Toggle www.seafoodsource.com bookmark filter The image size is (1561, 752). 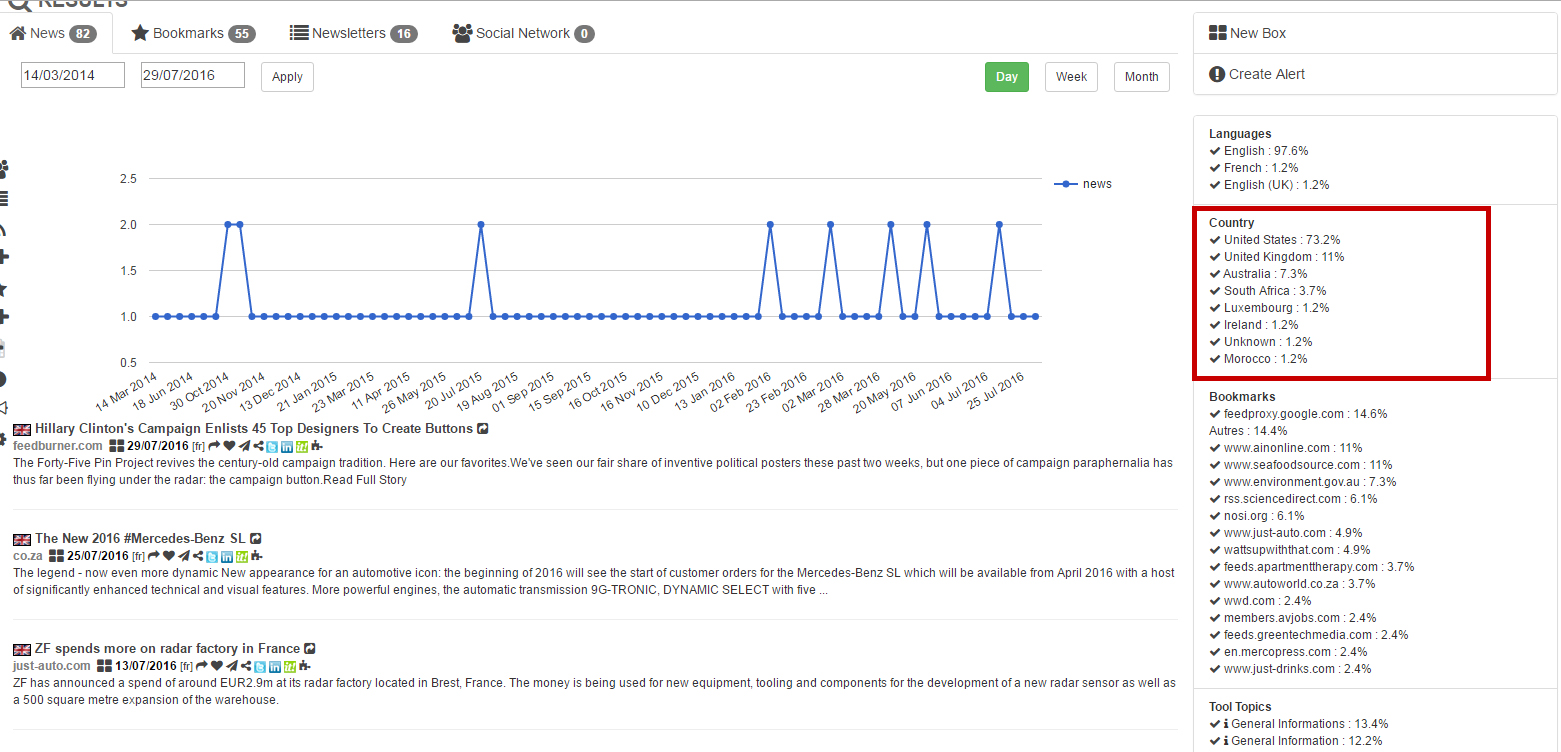point(1301,465)
